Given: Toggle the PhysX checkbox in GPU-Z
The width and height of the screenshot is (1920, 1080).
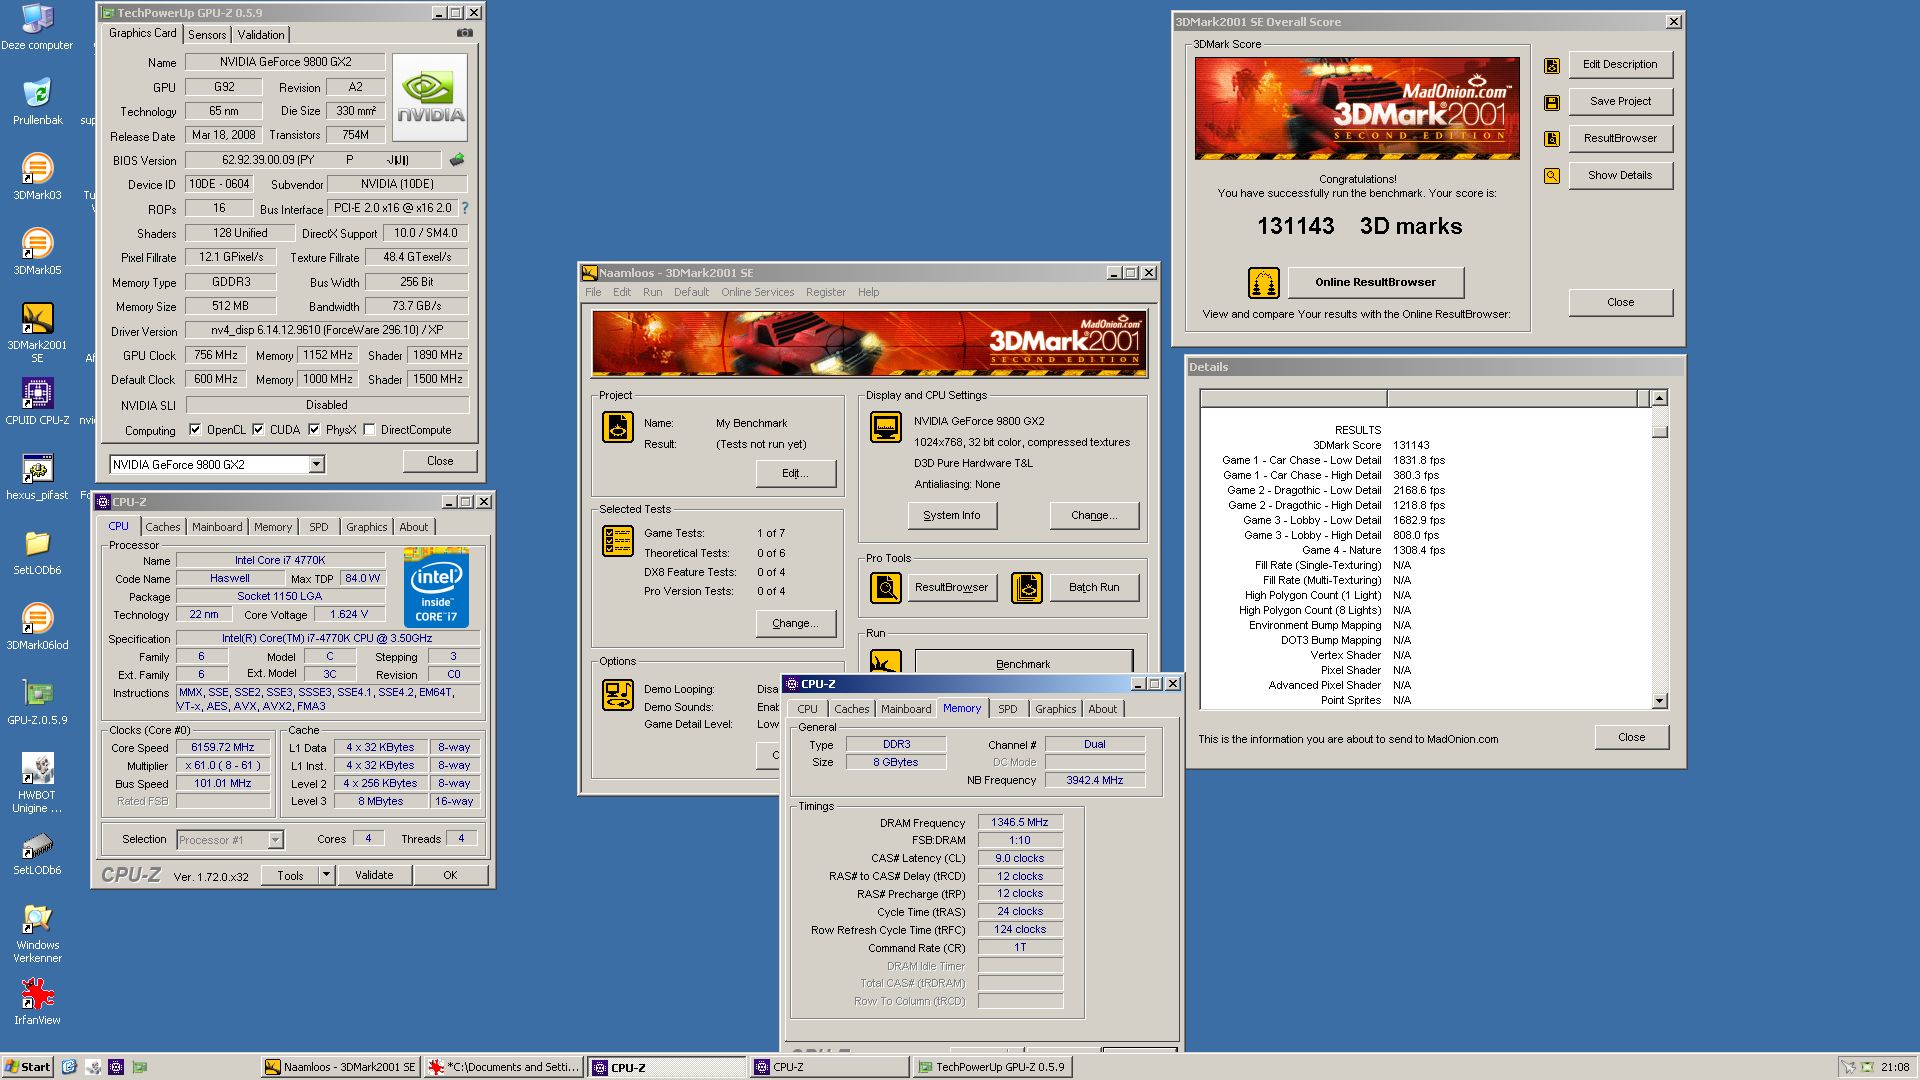Looking at the screenshot, I should click(314, 429).
